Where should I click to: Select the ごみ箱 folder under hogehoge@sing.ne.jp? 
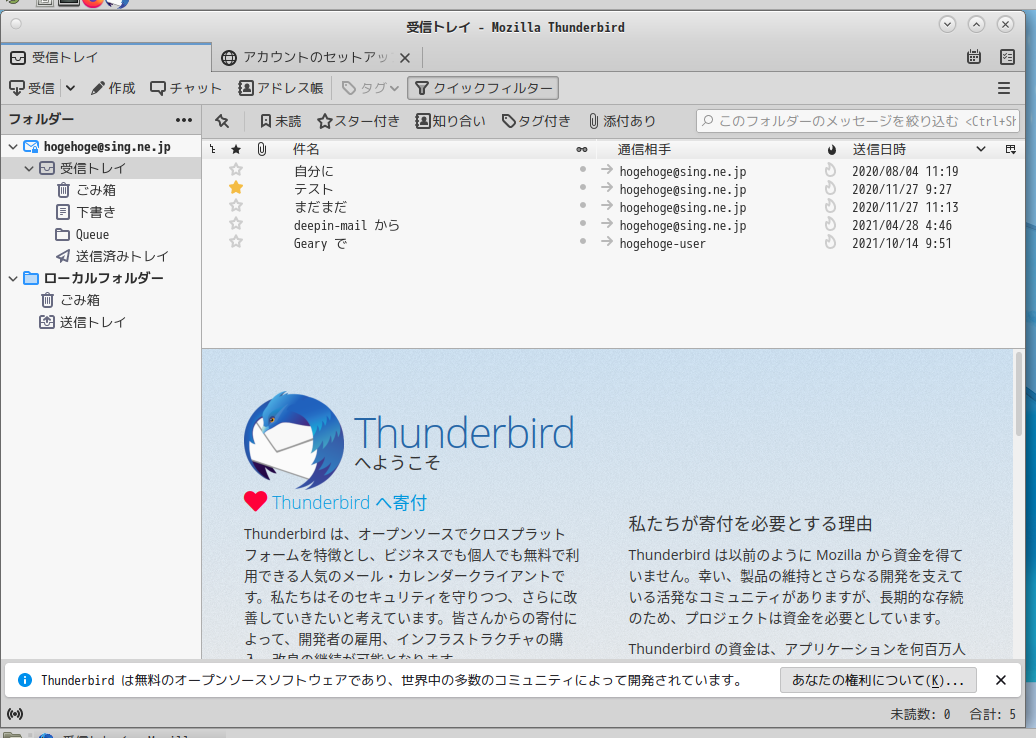96,190
